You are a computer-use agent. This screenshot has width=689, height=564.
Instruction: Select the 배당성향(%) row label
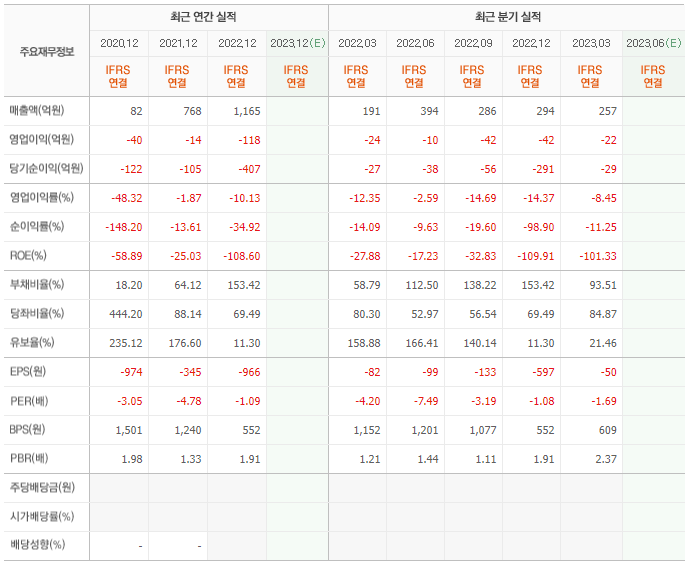point(37,545)
